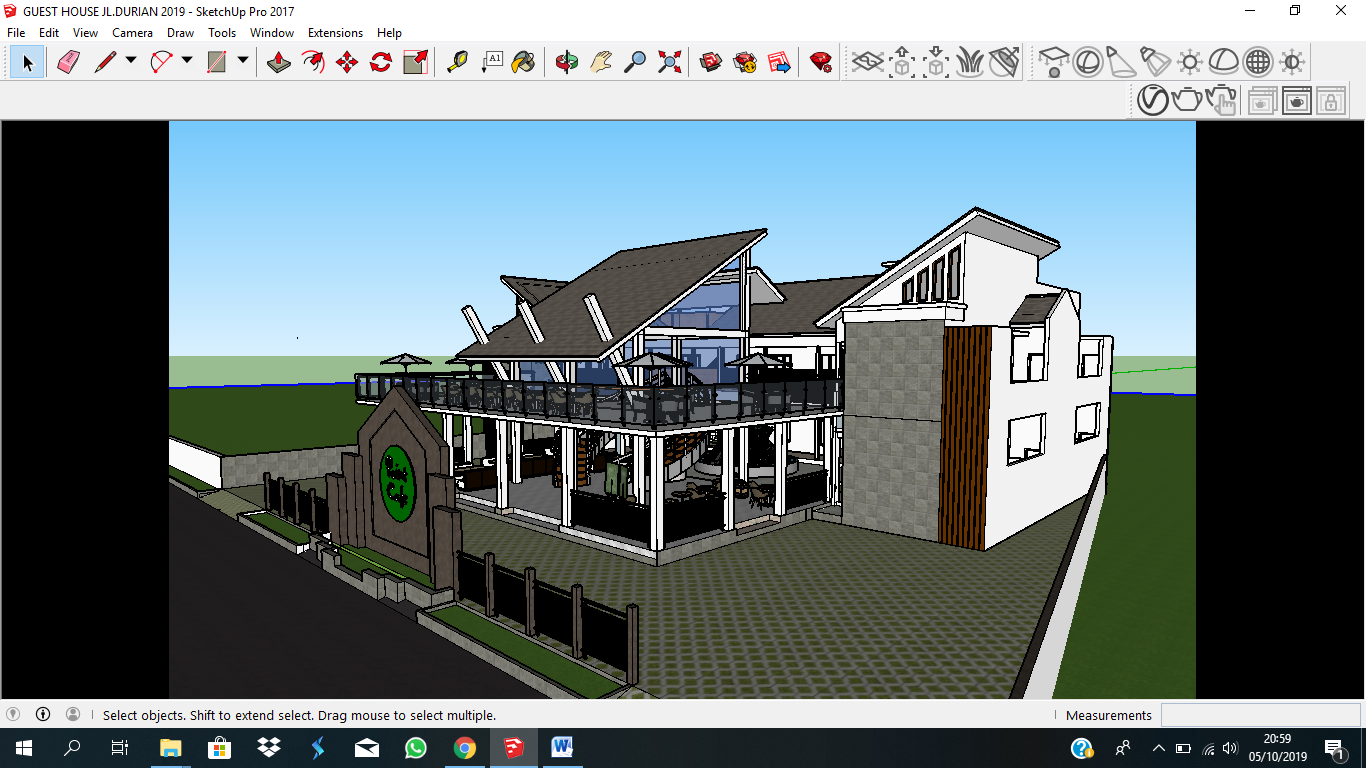Start render with V-Ray teapot icon
Viewport: 1366px width, 768px height.
(1187, 100)
